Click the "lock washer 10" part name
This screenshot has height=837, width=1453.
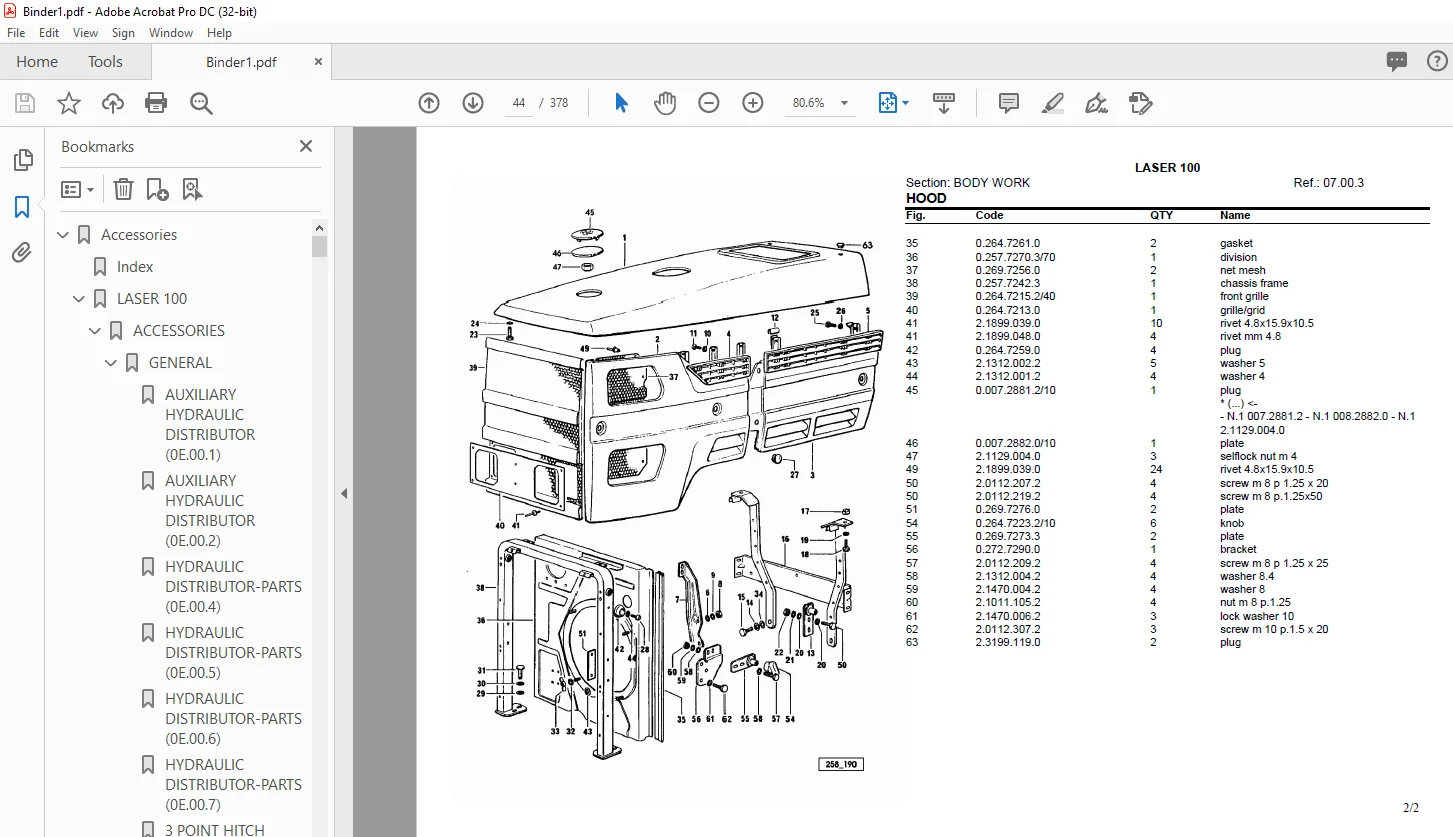point(1257,616)
